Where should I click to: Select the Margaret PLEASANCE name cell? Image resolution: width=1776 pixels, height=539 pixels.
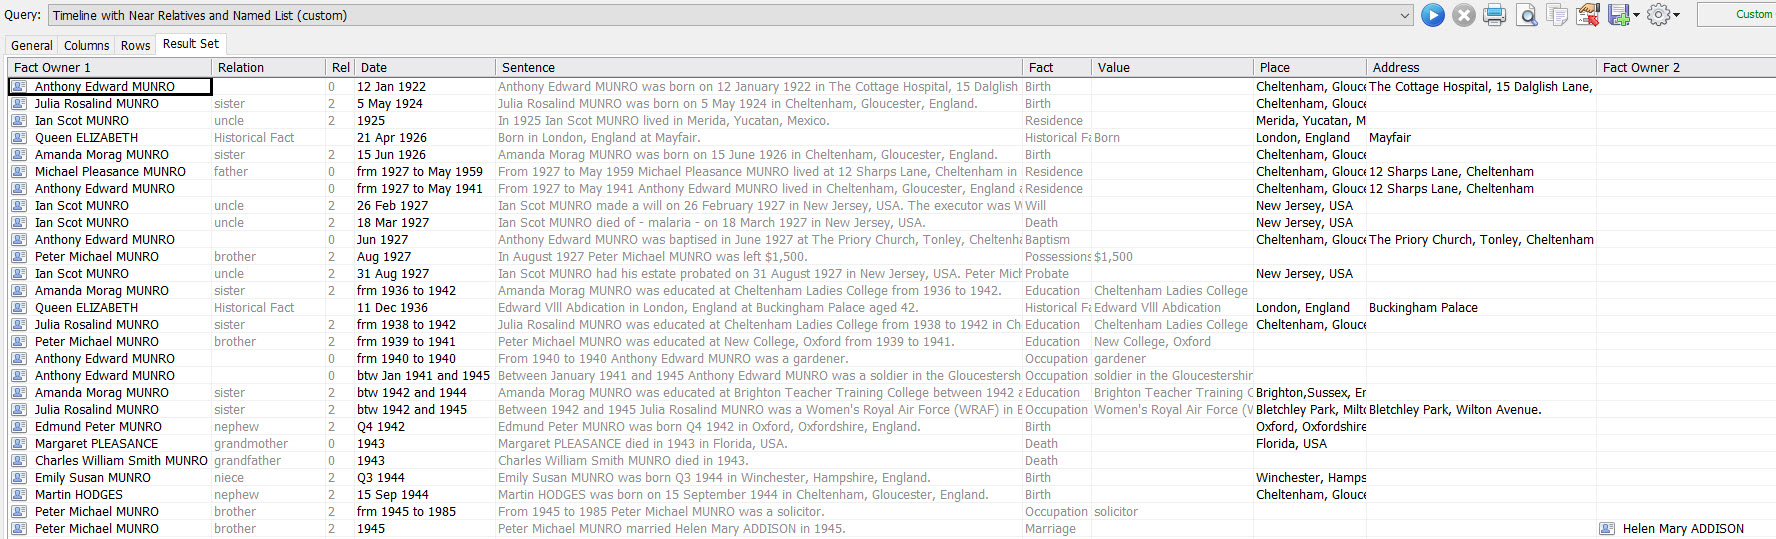point(96,444)
